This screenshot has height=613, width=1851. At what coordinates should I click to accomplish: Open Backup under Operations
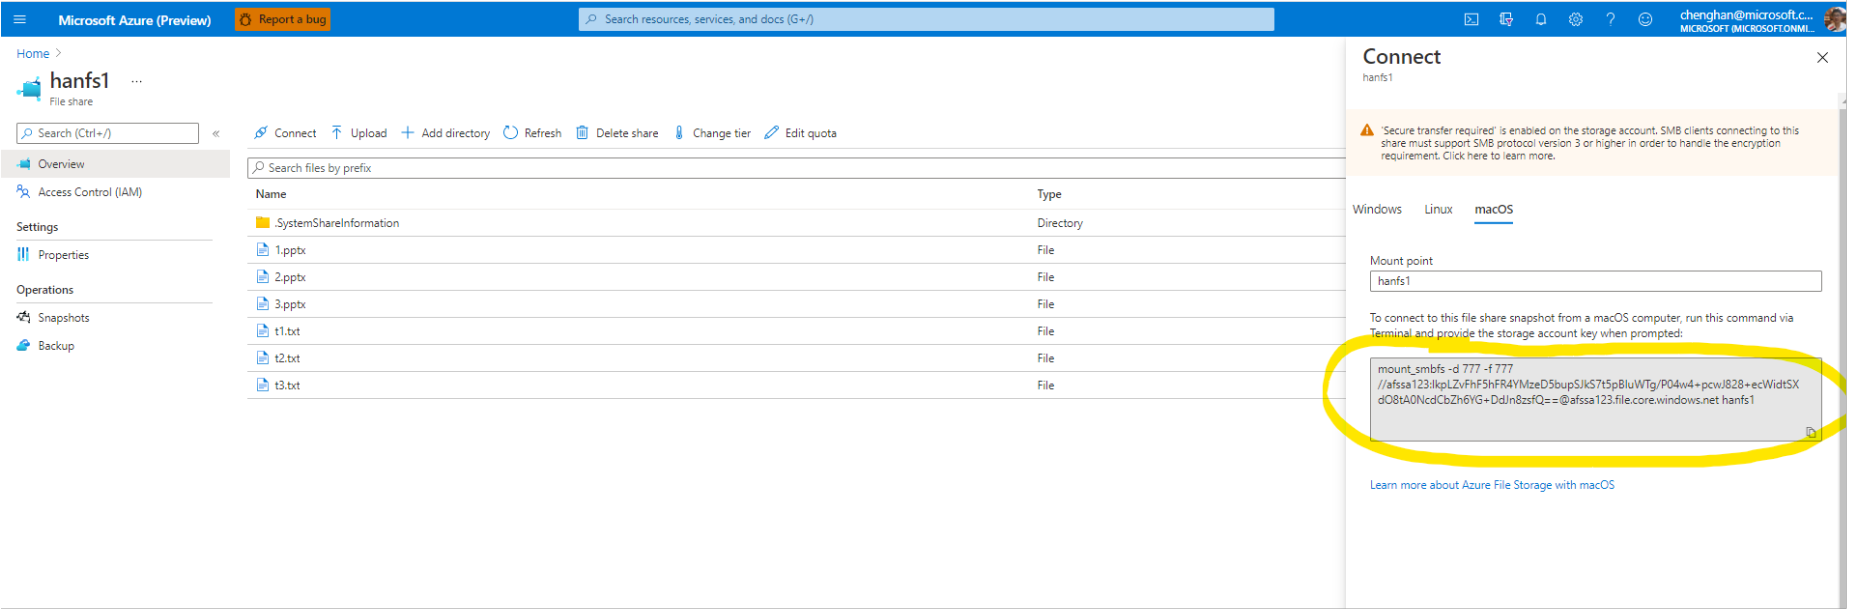point(56,346)
